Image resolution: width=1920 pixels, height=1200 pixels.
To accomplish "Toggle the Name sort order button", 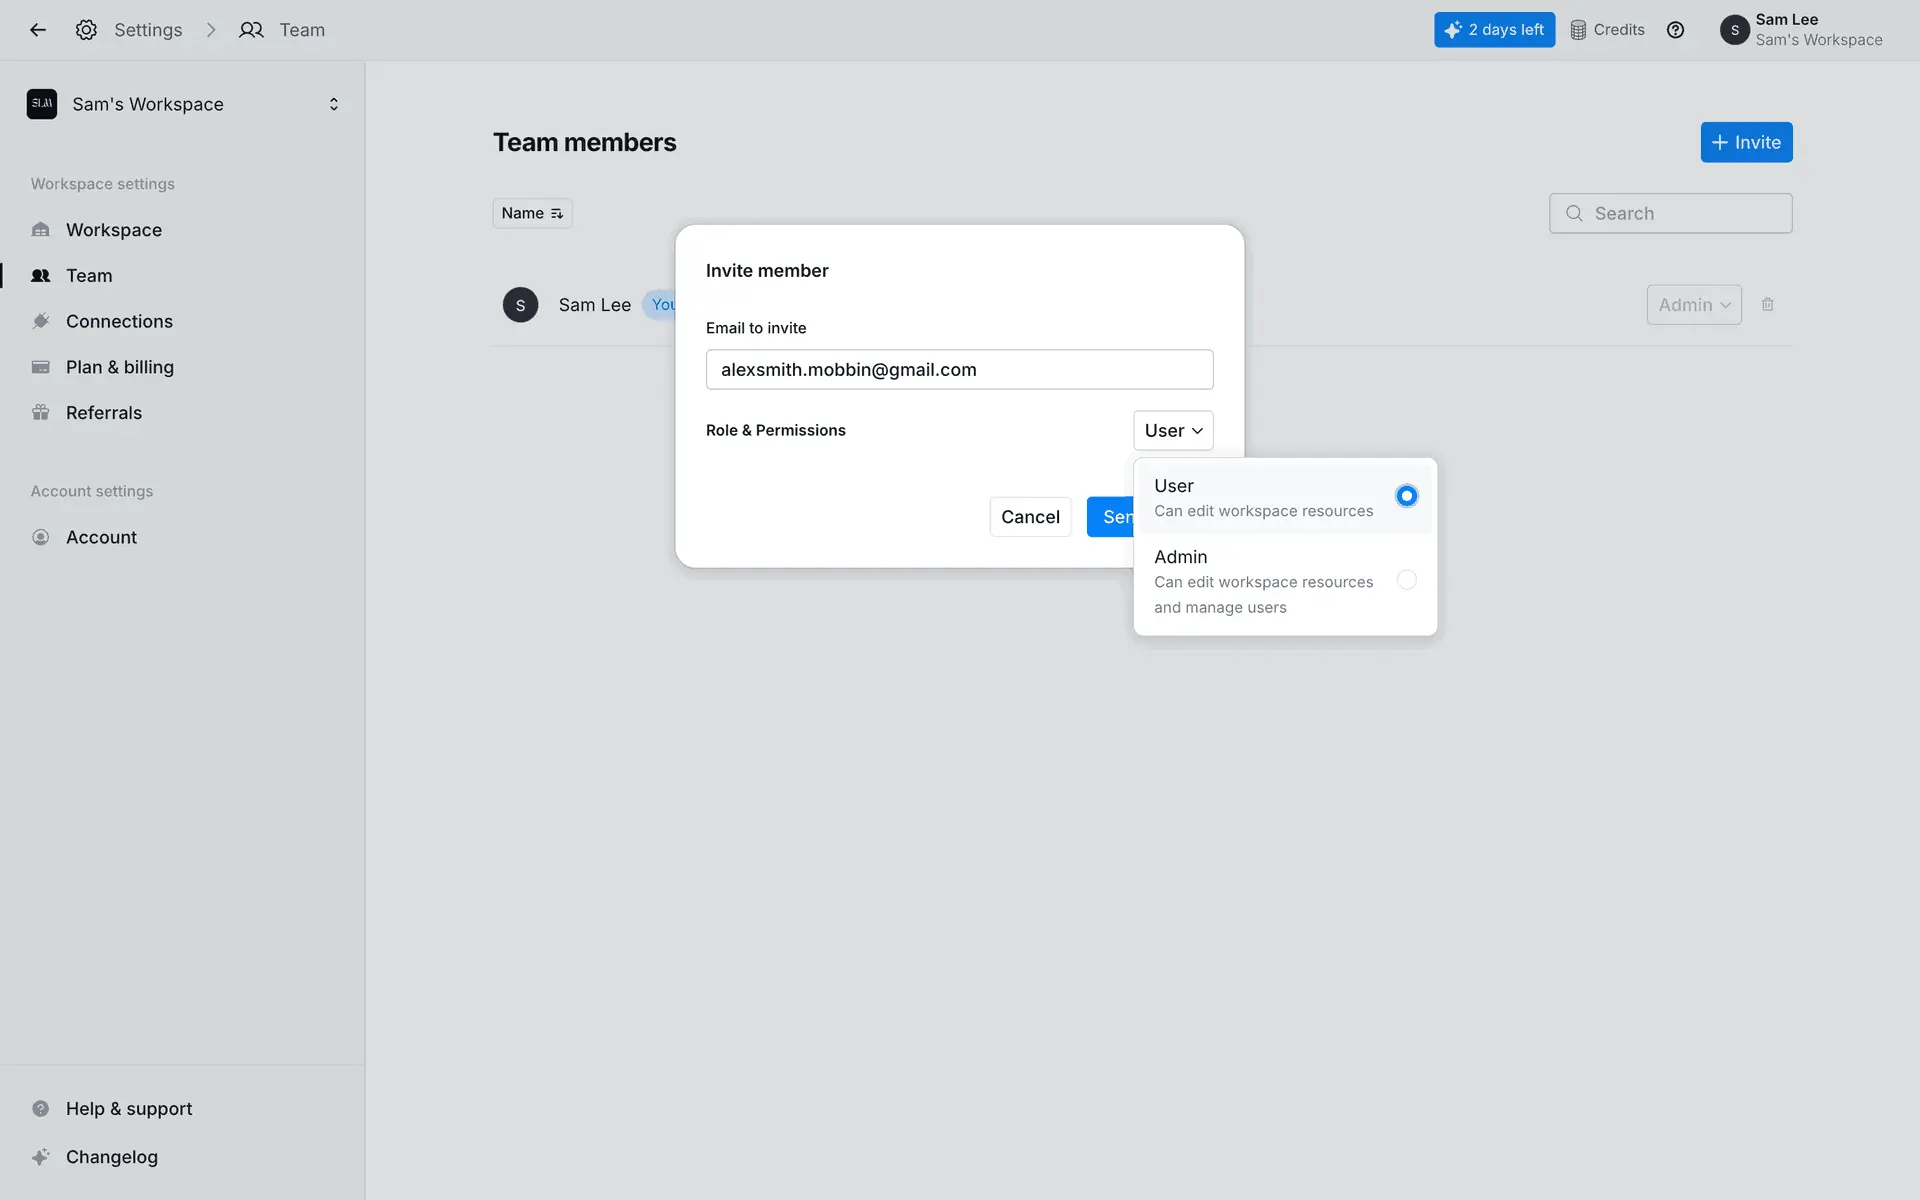I will click(532, 213).
